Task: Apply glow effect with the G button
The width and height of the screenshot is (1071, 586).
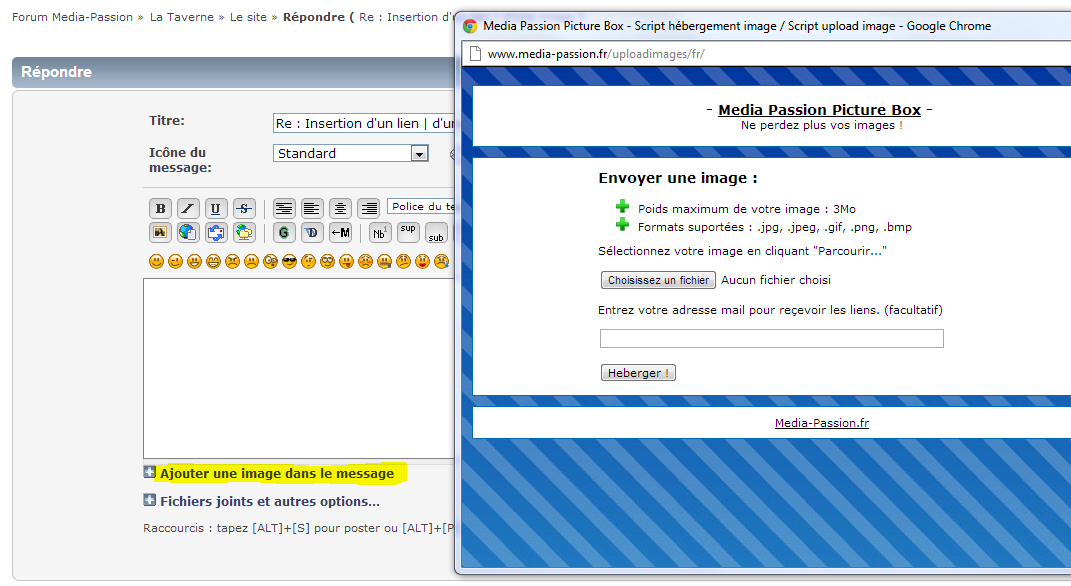Action: click(284, 232)
